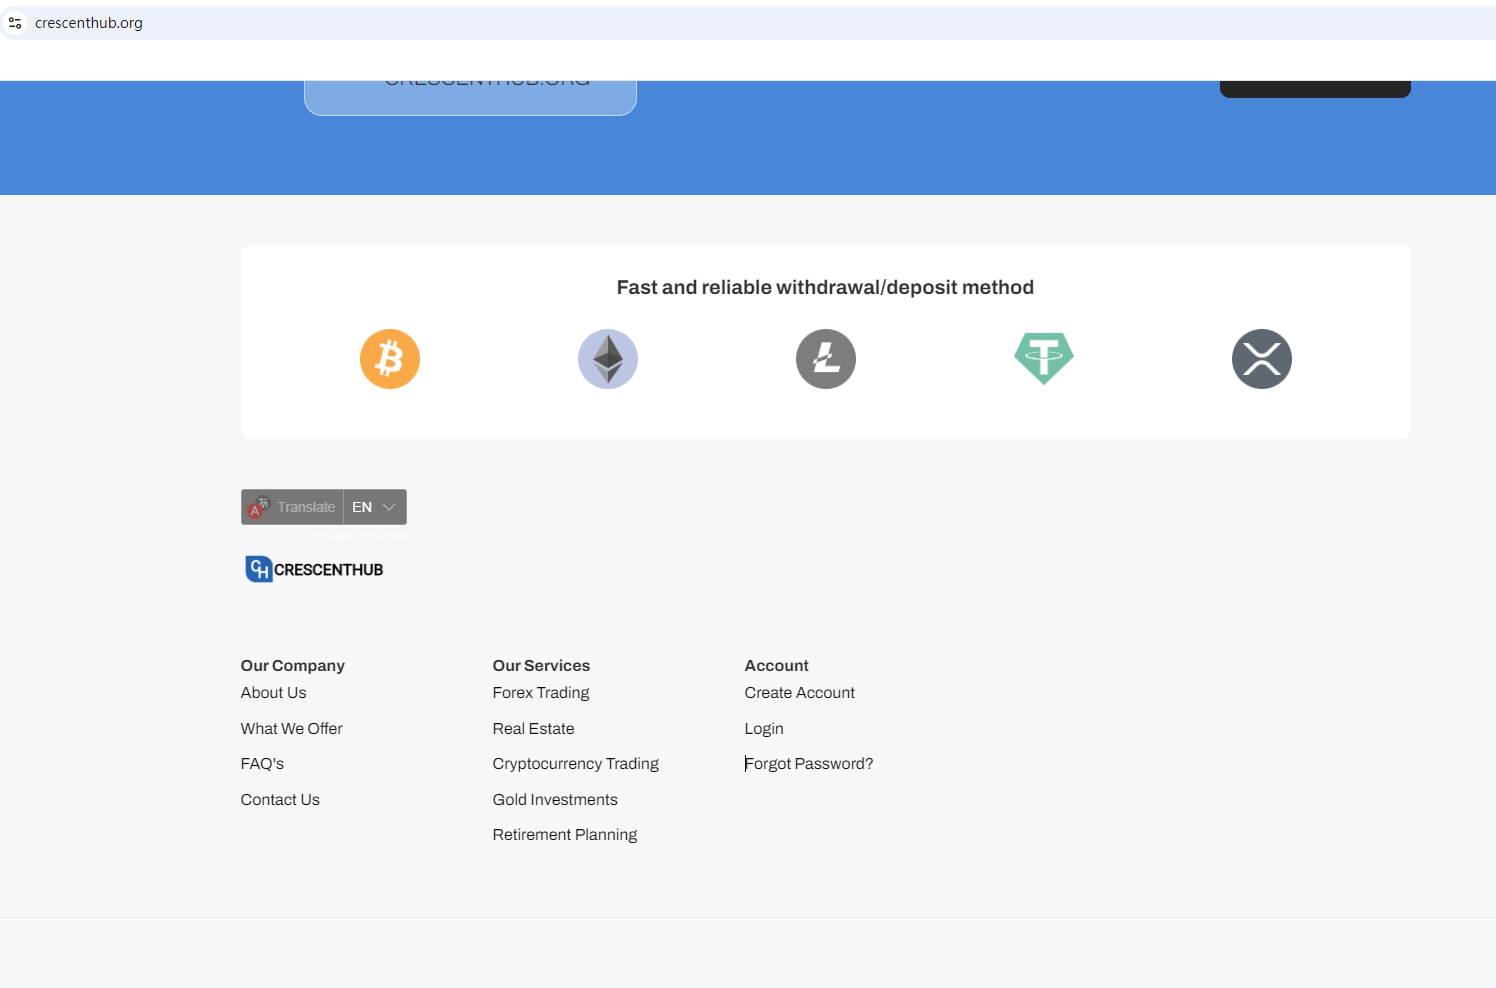Viewport: 1496px width, 988px height.
Task: Open the About Us link
Action: pos(273,693)
